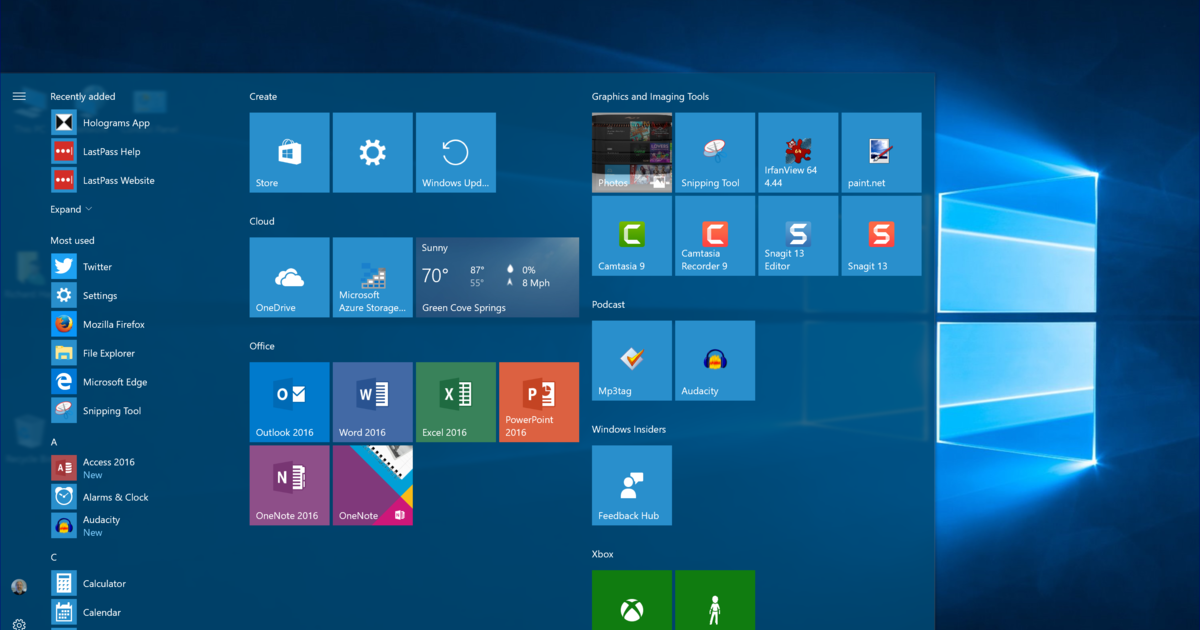Click the Calculator app entry

(104, 584)
